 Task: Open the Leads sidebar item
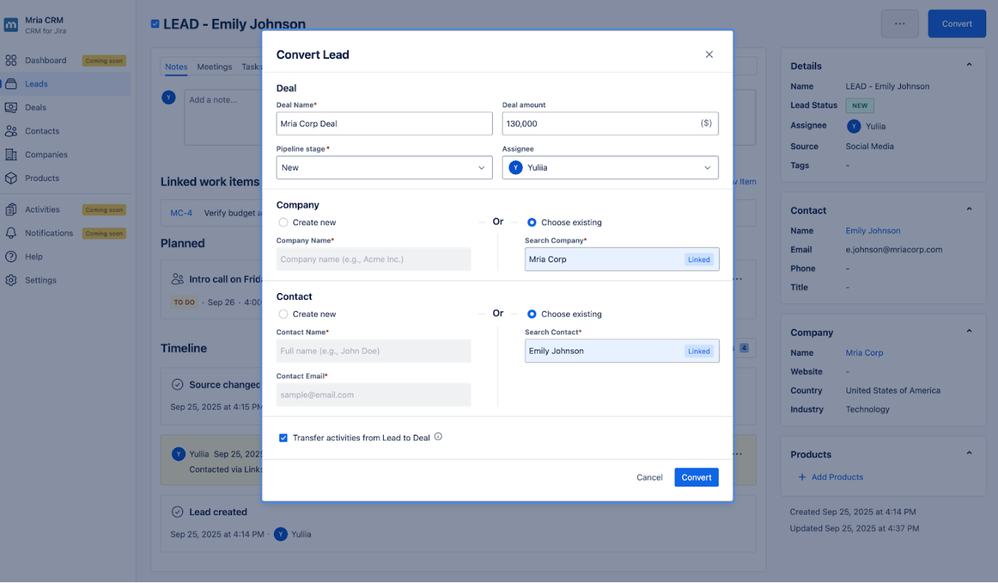coord(66,84)
